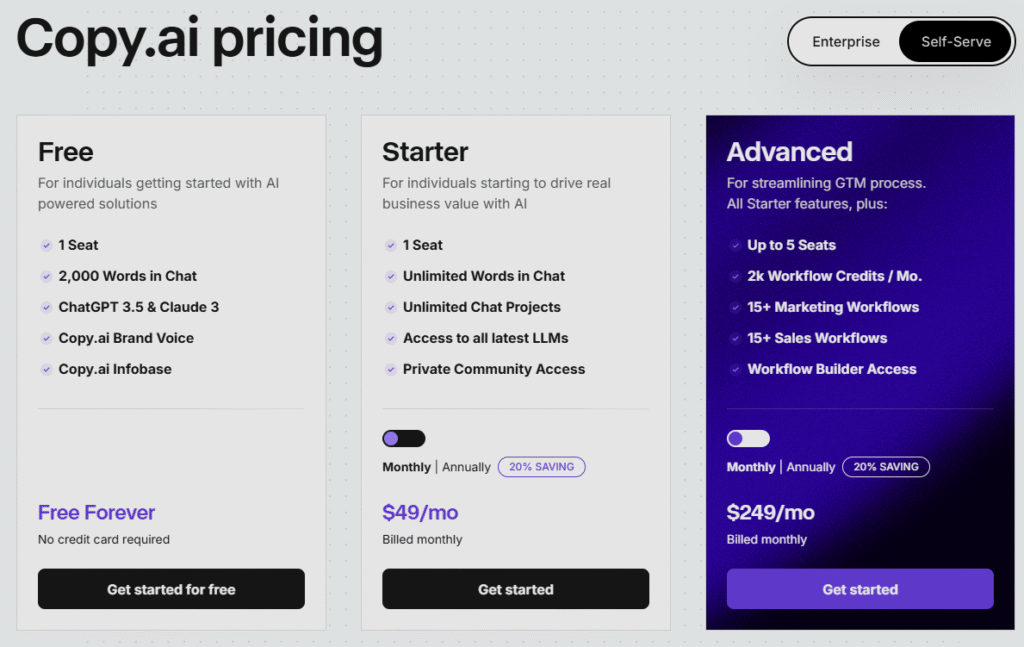1024x647 pixels.
Task: Select Annually label under Starter plan
Action: [466, 467]
